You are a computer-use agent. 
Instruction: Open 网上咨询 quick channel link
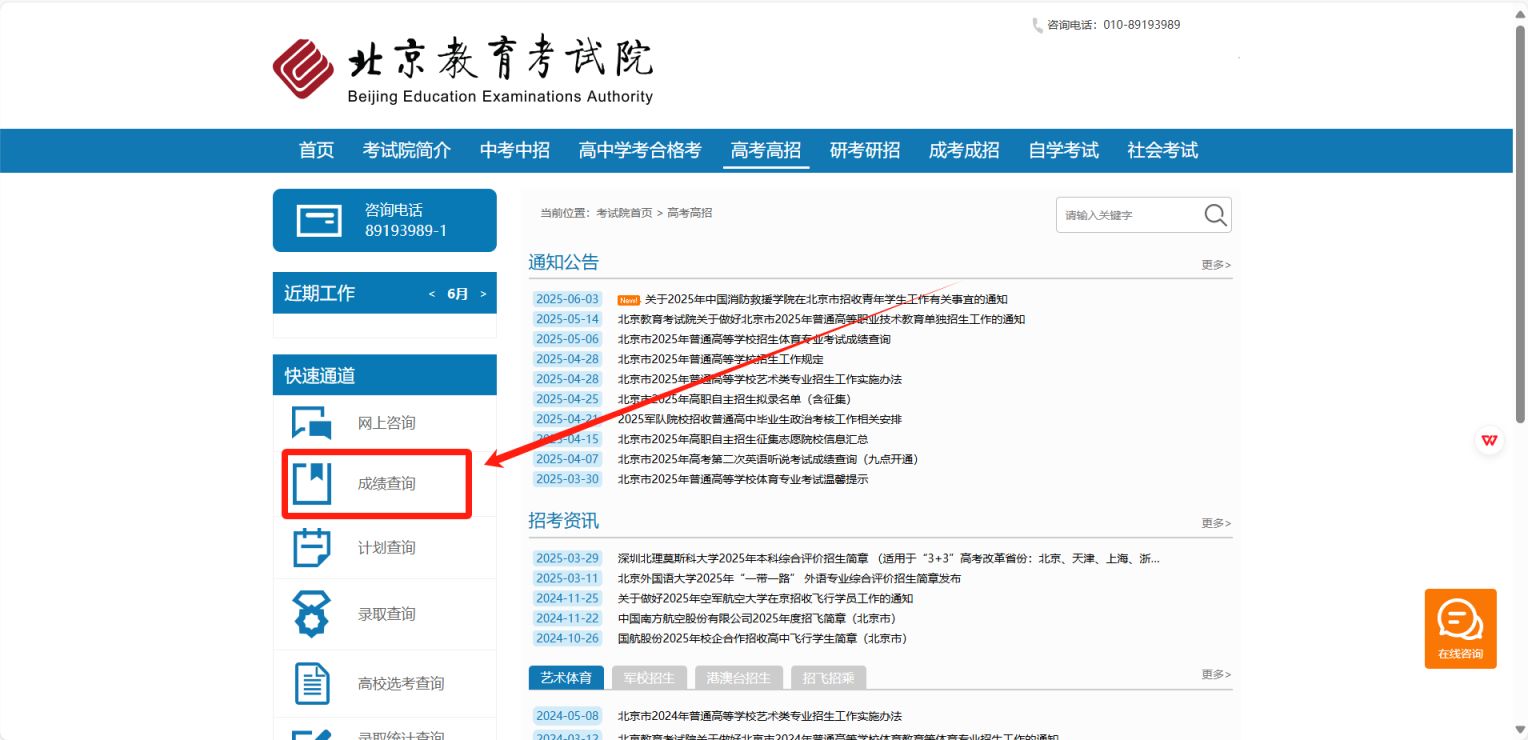coord(387,423)
